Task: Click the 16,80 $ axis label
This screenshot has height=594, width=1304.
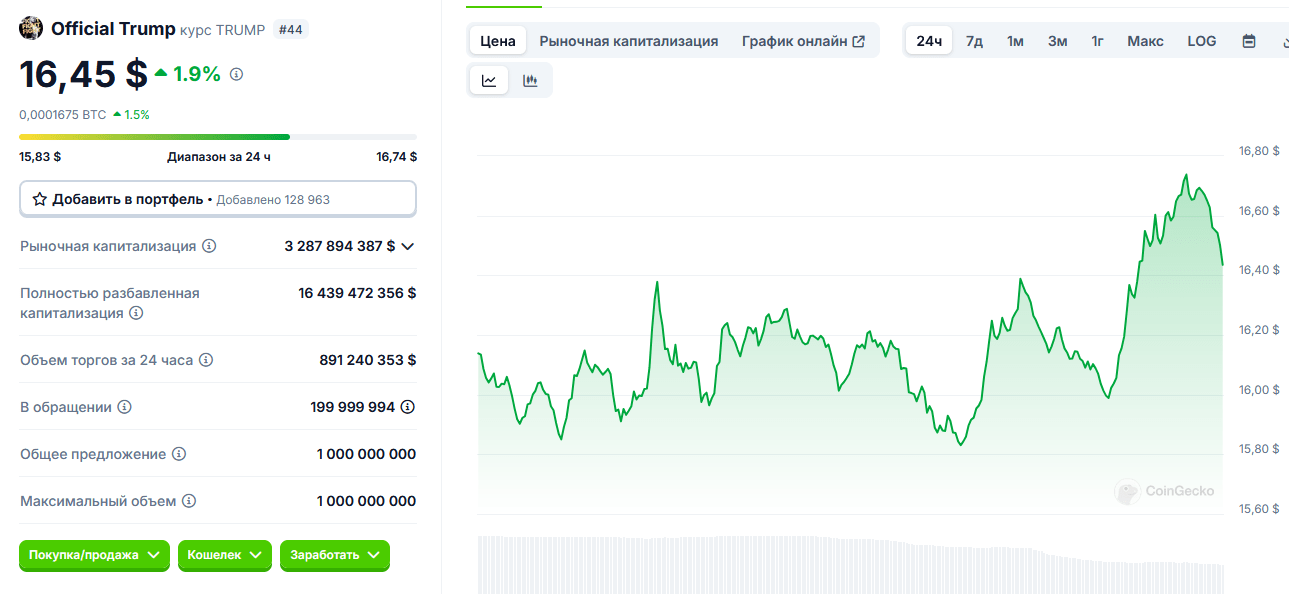Action: point(1259,151)
